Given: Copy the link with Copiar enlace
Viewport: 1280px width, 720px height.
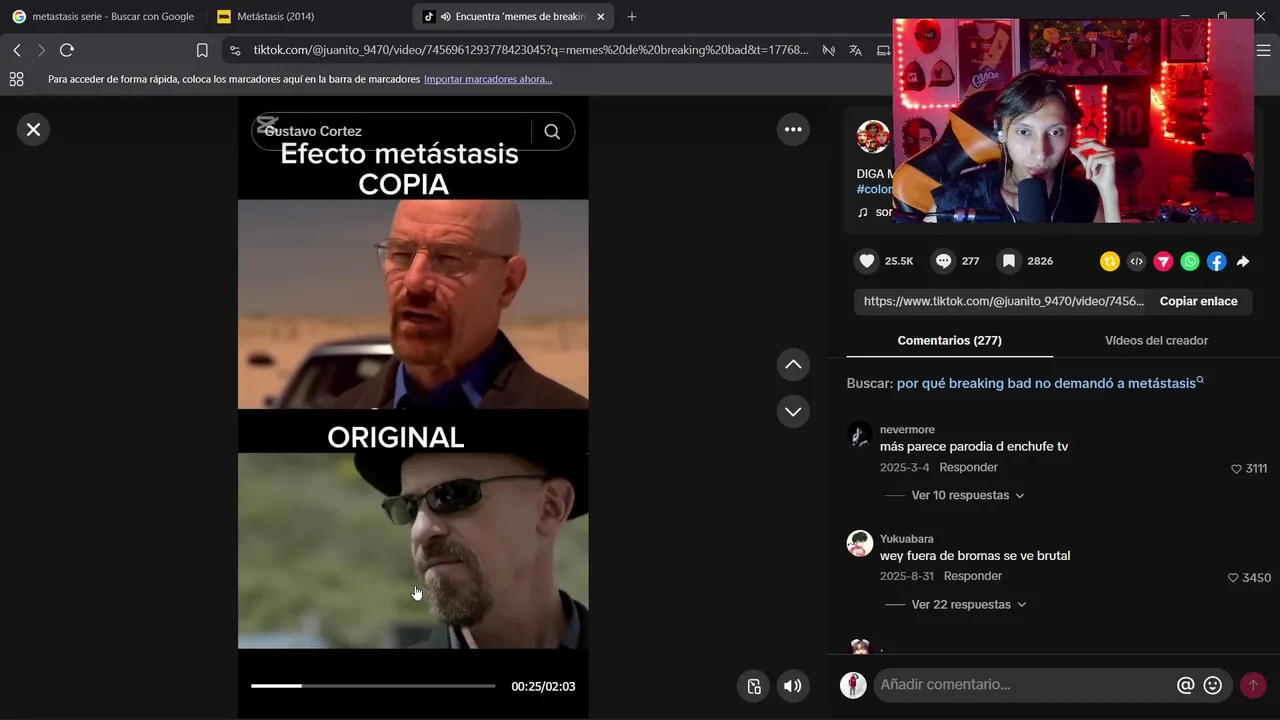Looking at the screenshot, I should [x=1198, y=301].
